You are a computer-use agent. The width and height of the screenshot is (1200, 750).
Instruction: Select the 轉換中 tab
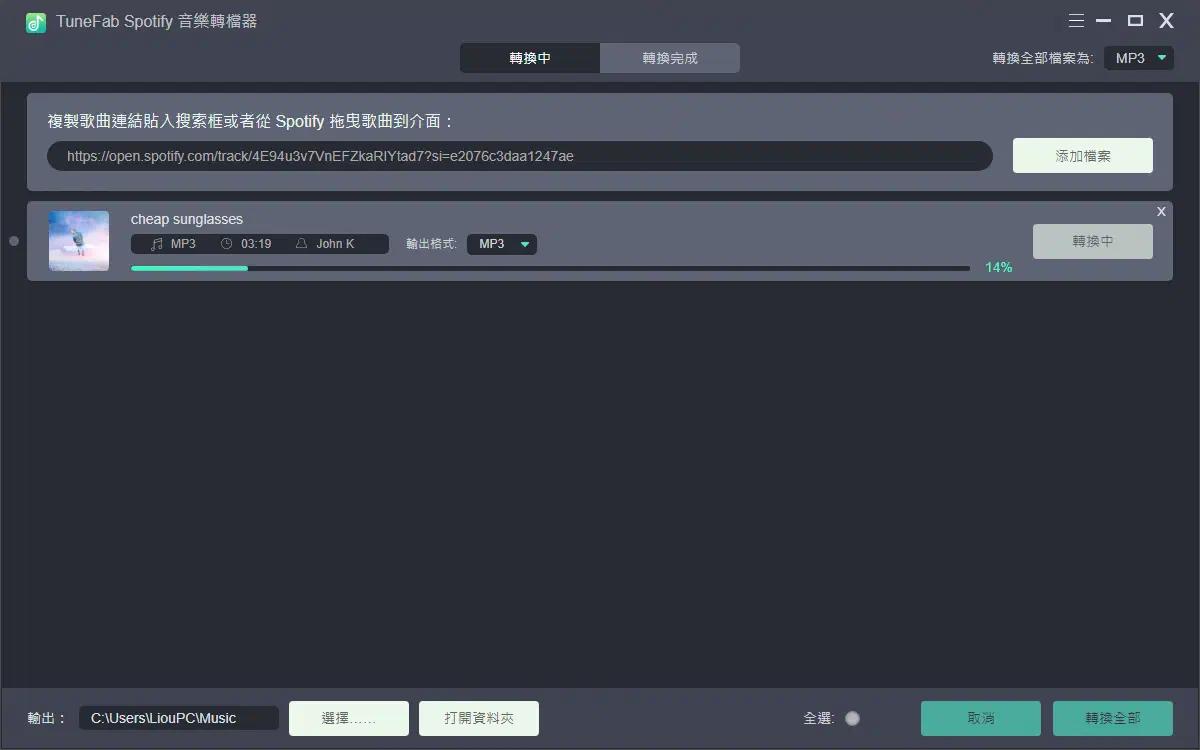530,58
